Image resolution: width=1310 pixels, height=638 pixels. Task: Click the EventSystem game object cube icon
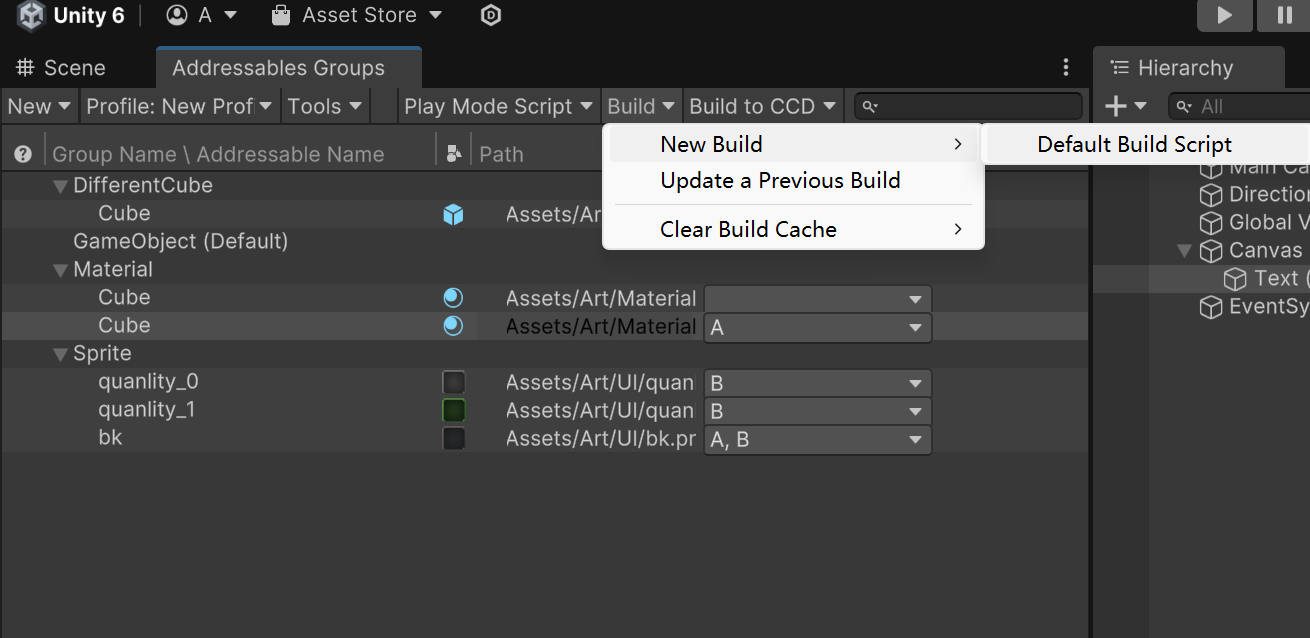pyautogui.click(x=1211, y=306)
